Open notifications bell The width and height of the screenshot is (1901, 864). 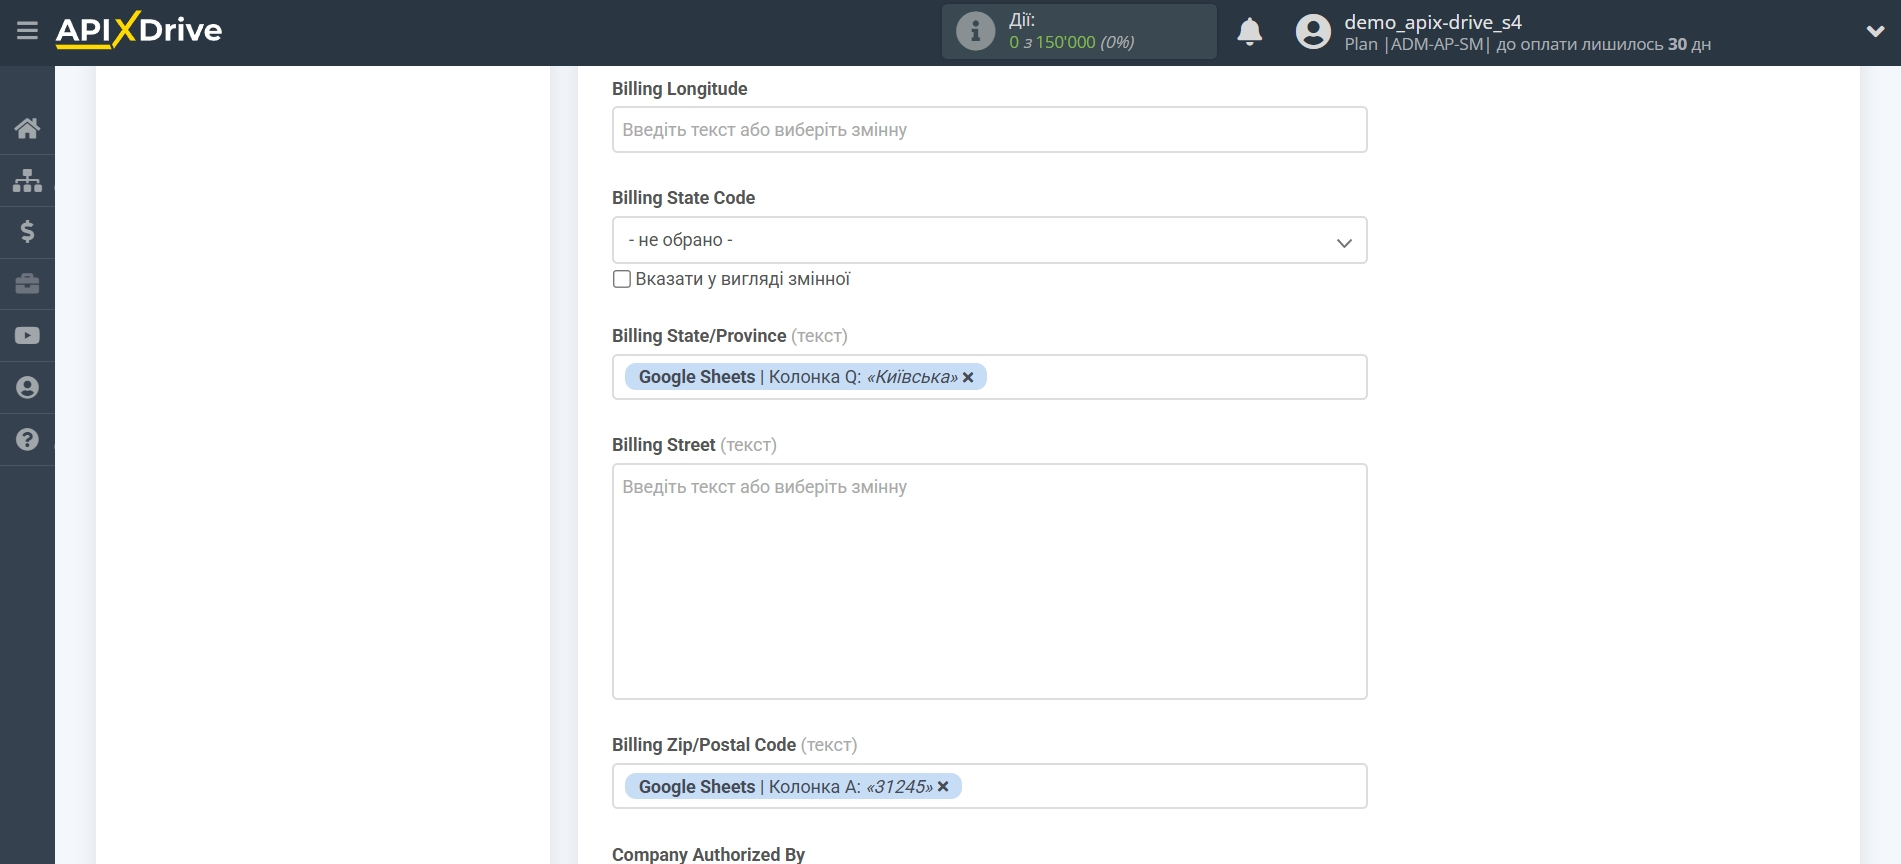tap(1249, 32)
